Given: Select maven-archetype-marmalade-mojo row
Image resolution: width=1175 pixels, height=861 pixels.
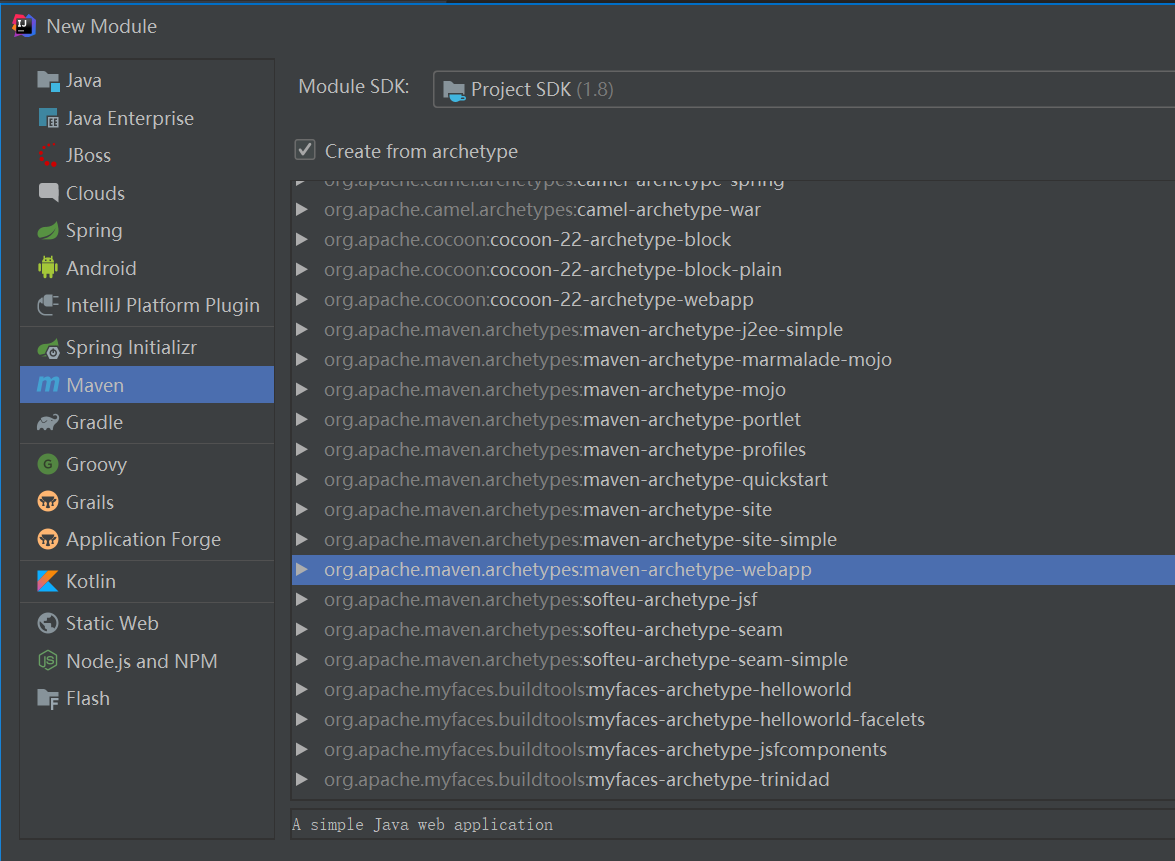Looking at the screenshot, I should [733, 360].
